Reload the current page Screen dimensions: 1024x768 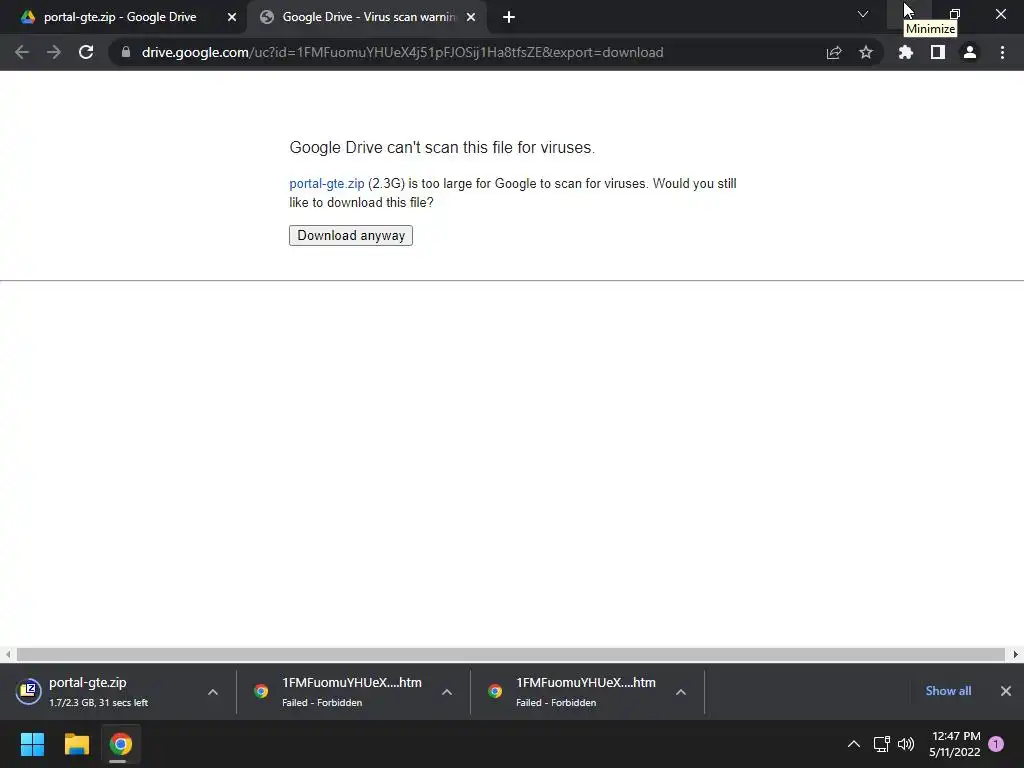point(86,52)
